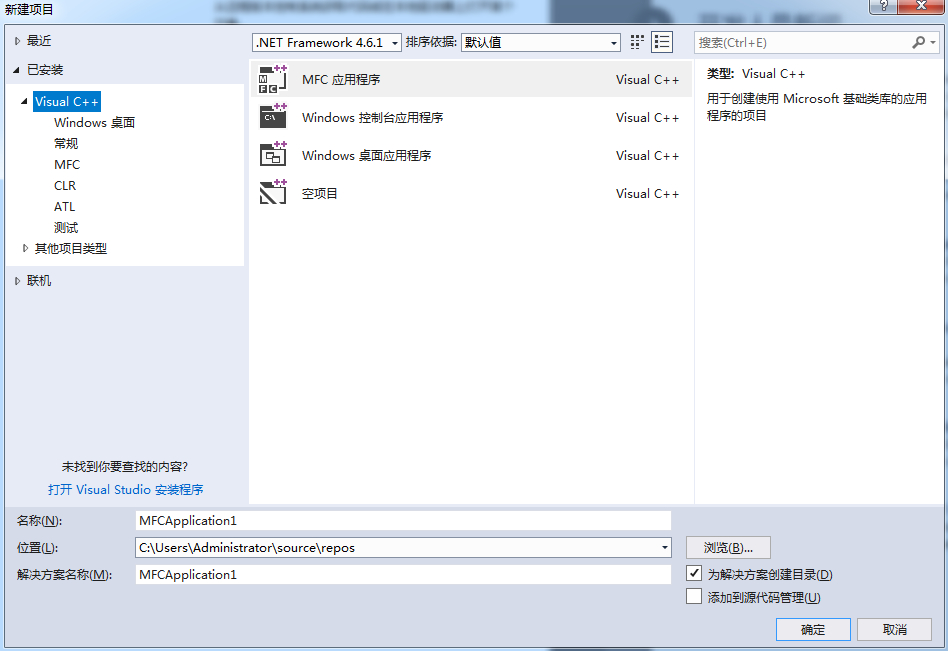Switch to small icons grid view
The image size is (948, 651).
click(x=637, y=42)
